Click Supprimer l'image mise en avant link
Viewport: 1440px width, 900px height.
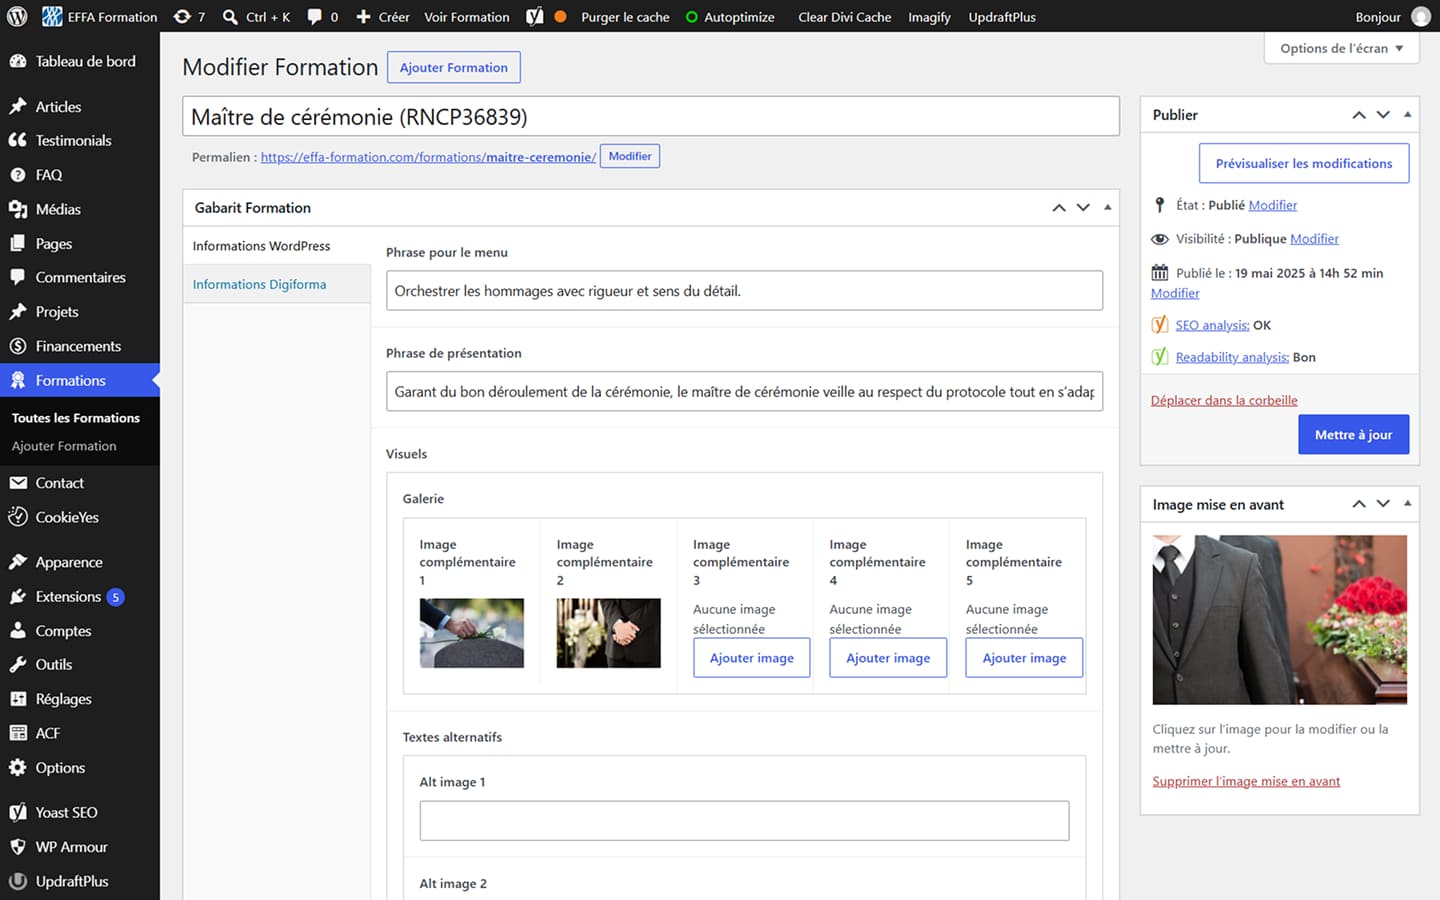click(x=1246, y=781)
